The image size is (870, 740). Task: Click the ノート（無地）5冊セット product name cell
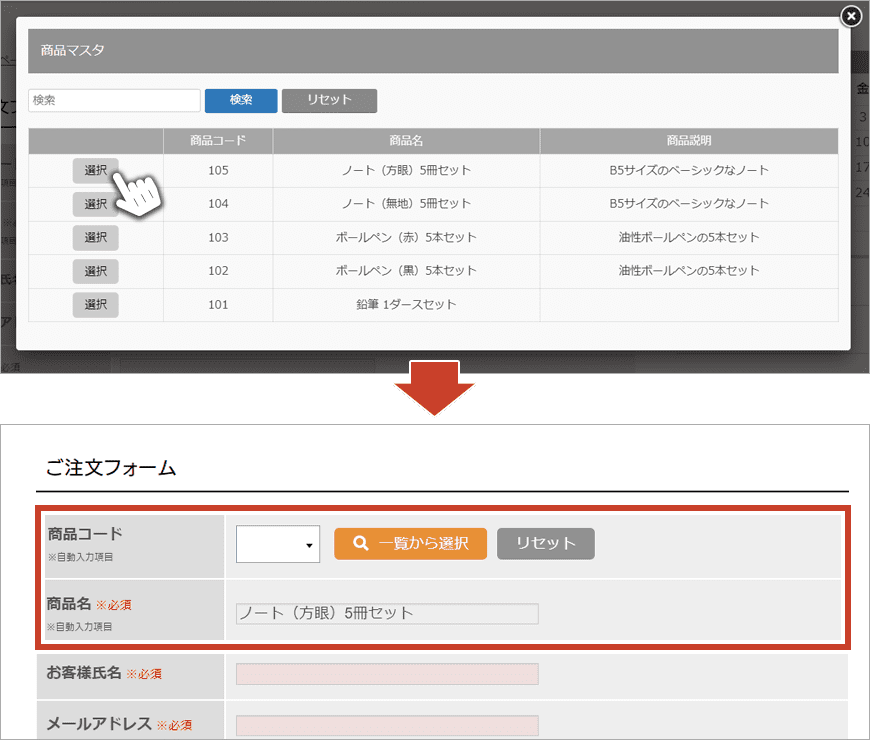(x=406, y=204)
